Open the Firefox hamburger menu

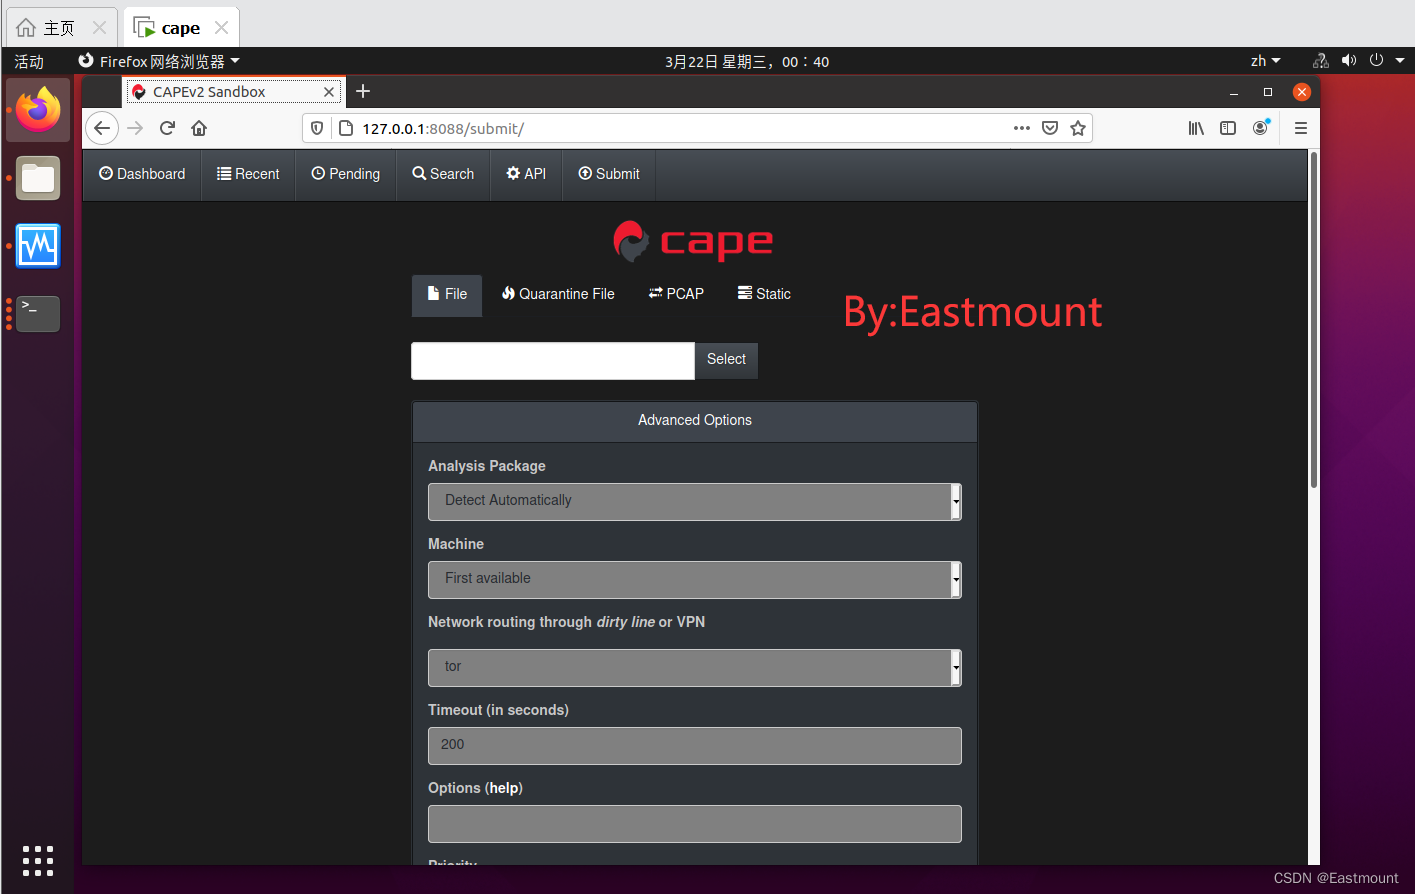(x=1301, y=128)
